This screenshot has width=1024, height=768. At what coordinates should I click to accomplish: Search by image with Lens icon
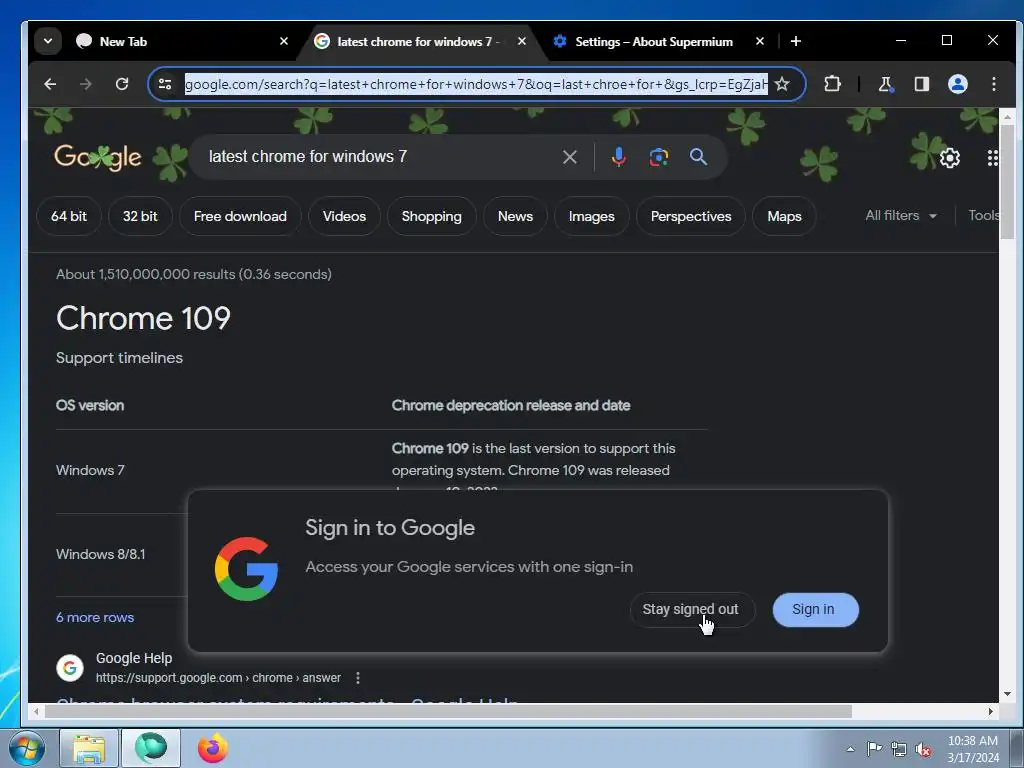[658, 157]
